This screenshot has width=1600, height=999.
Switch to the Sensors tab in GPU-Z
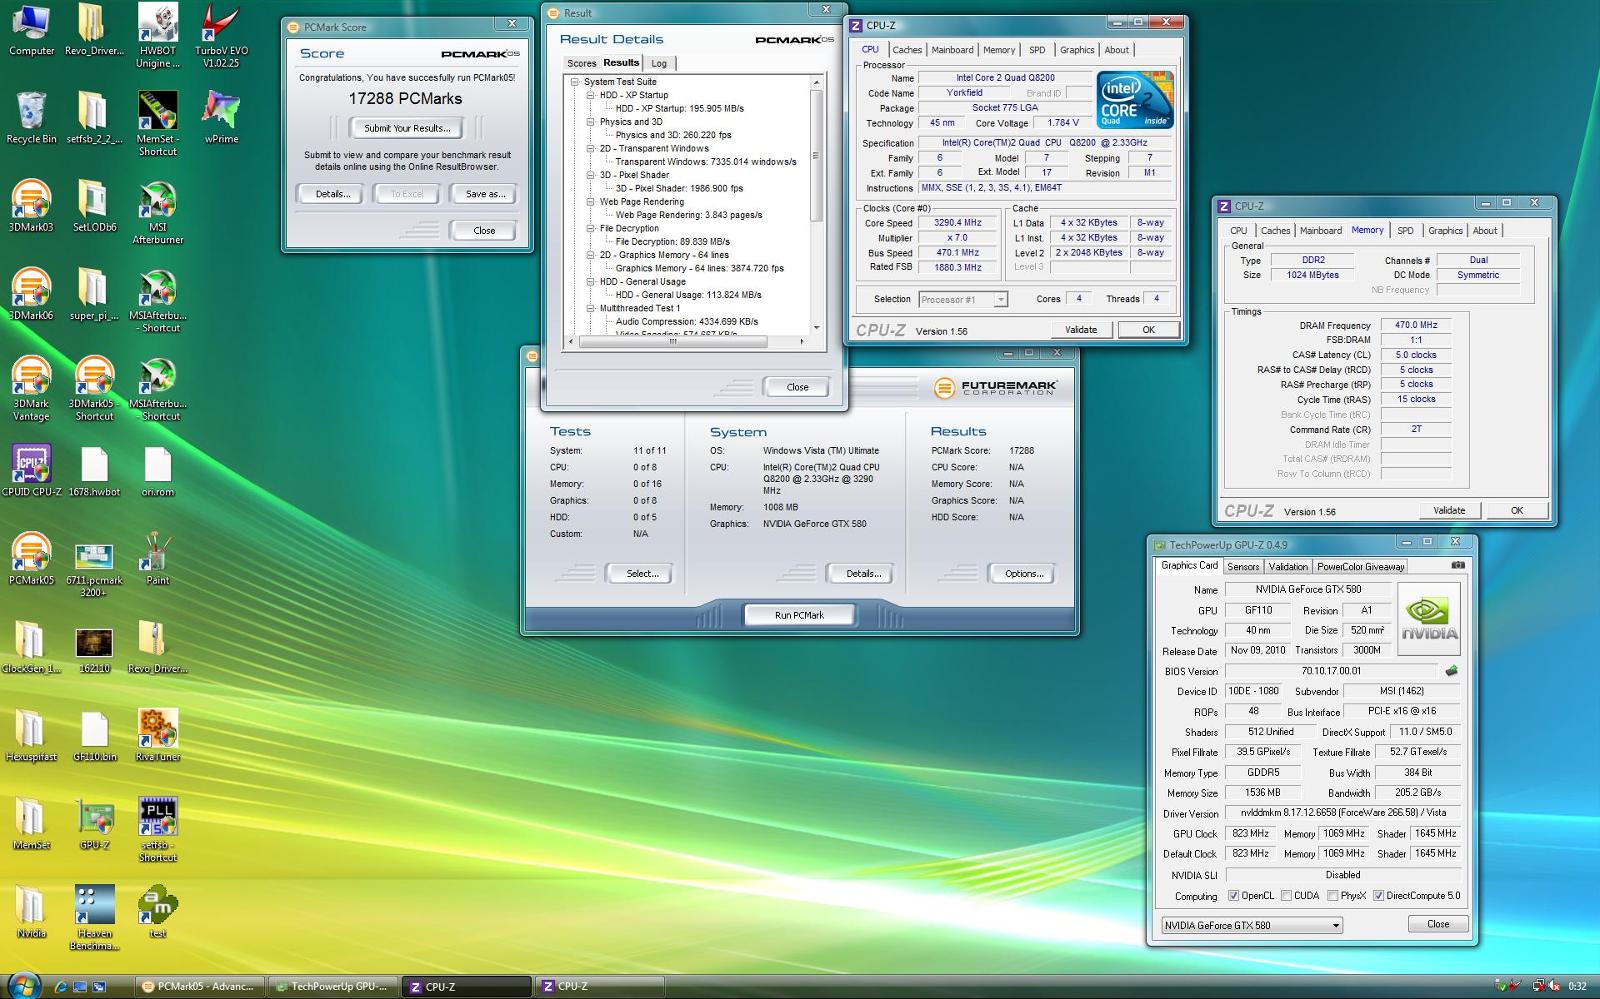[1243, 566]
